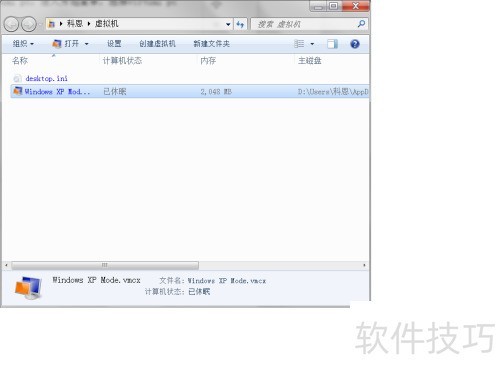Open help with the blue question mark icon
500x375 pixels.
[x=355, y=44]
